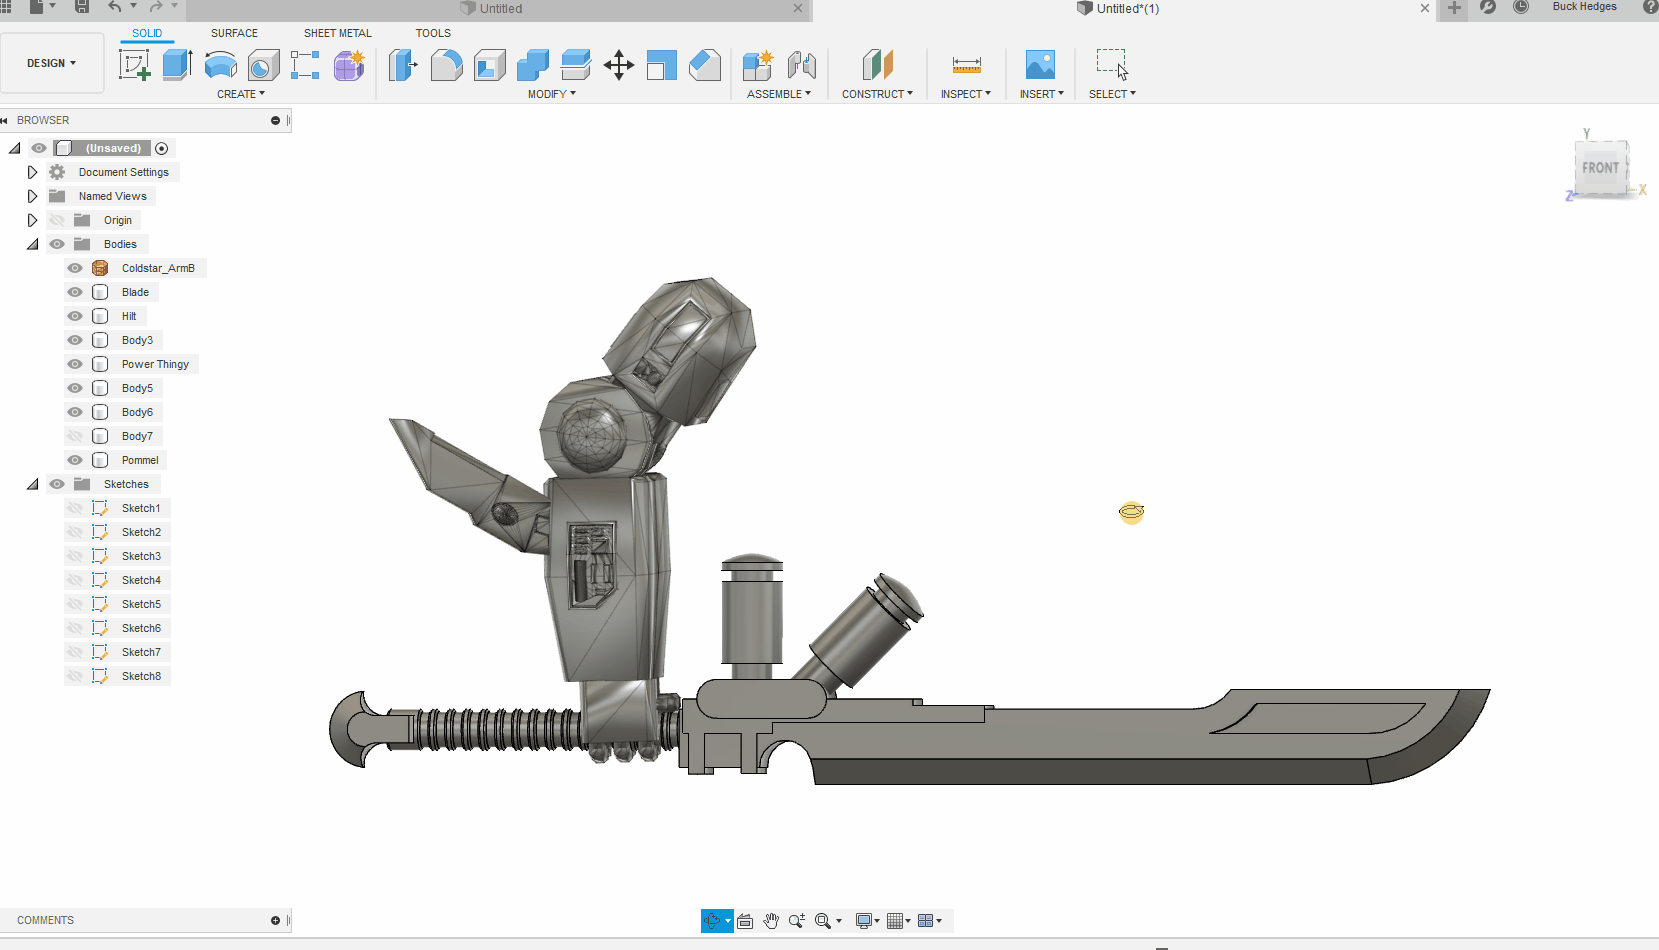
Task: Show the hidden Body7 body
Action: tap(75, 436)
